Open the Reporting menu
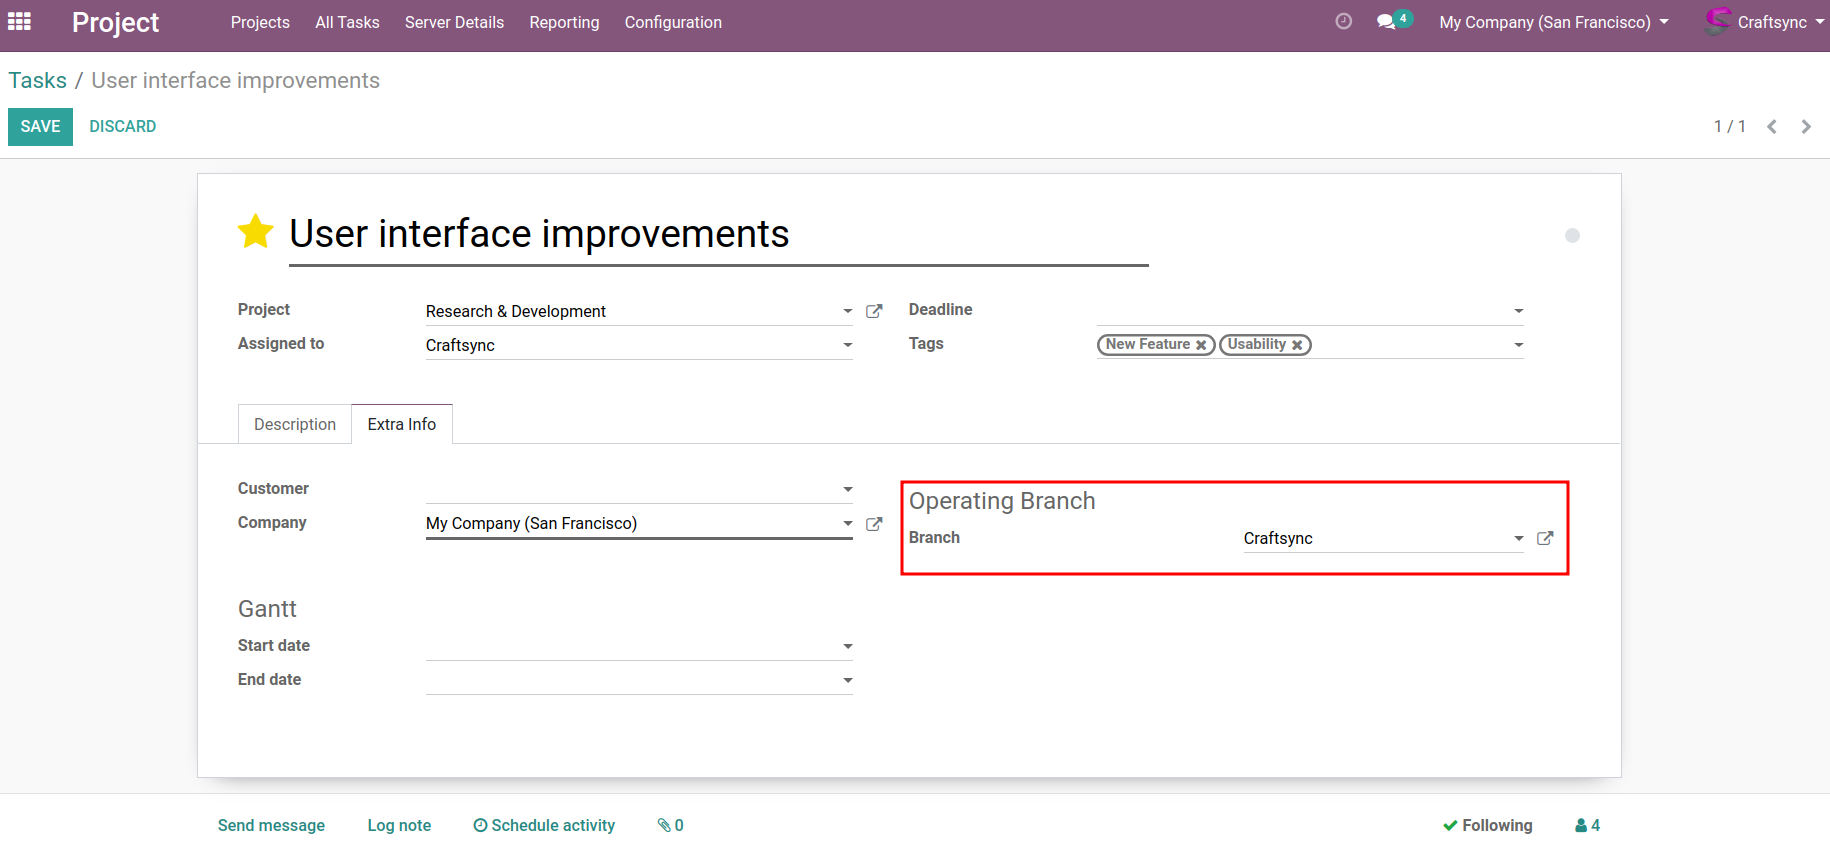This screenshot has height=866, width=1830. (564, 22)
